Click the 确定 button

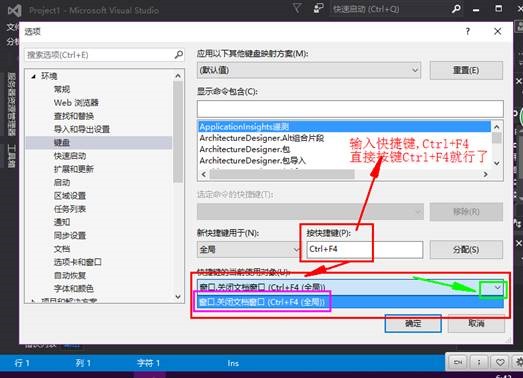pyautogui.click(x=413, y=323)
